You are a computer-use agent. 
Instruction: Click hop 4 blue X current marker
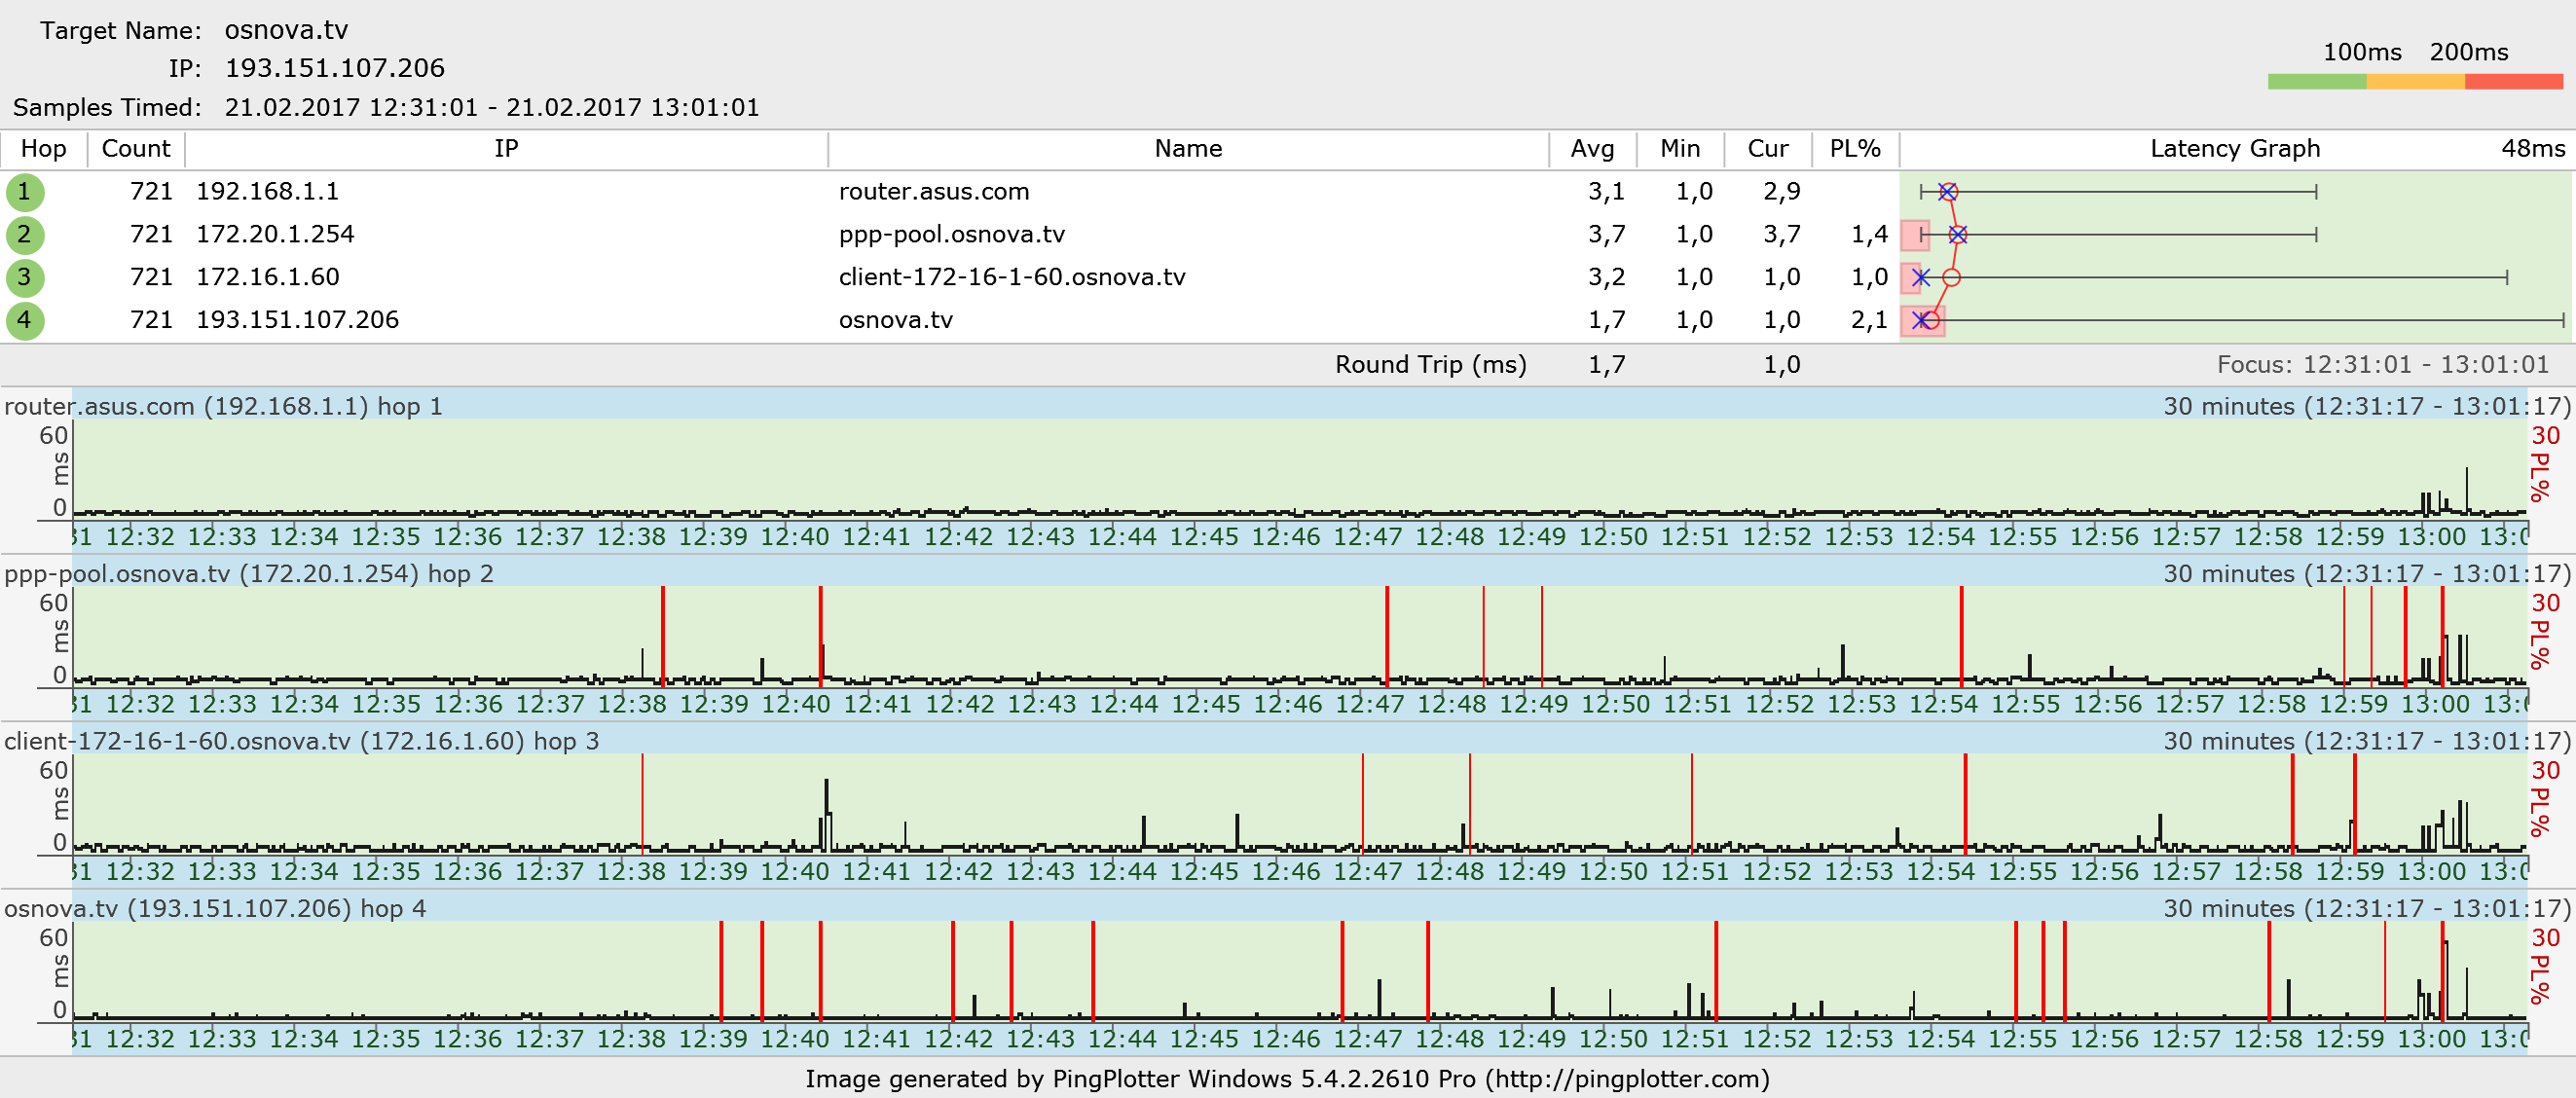click(x=1921, y=321)
